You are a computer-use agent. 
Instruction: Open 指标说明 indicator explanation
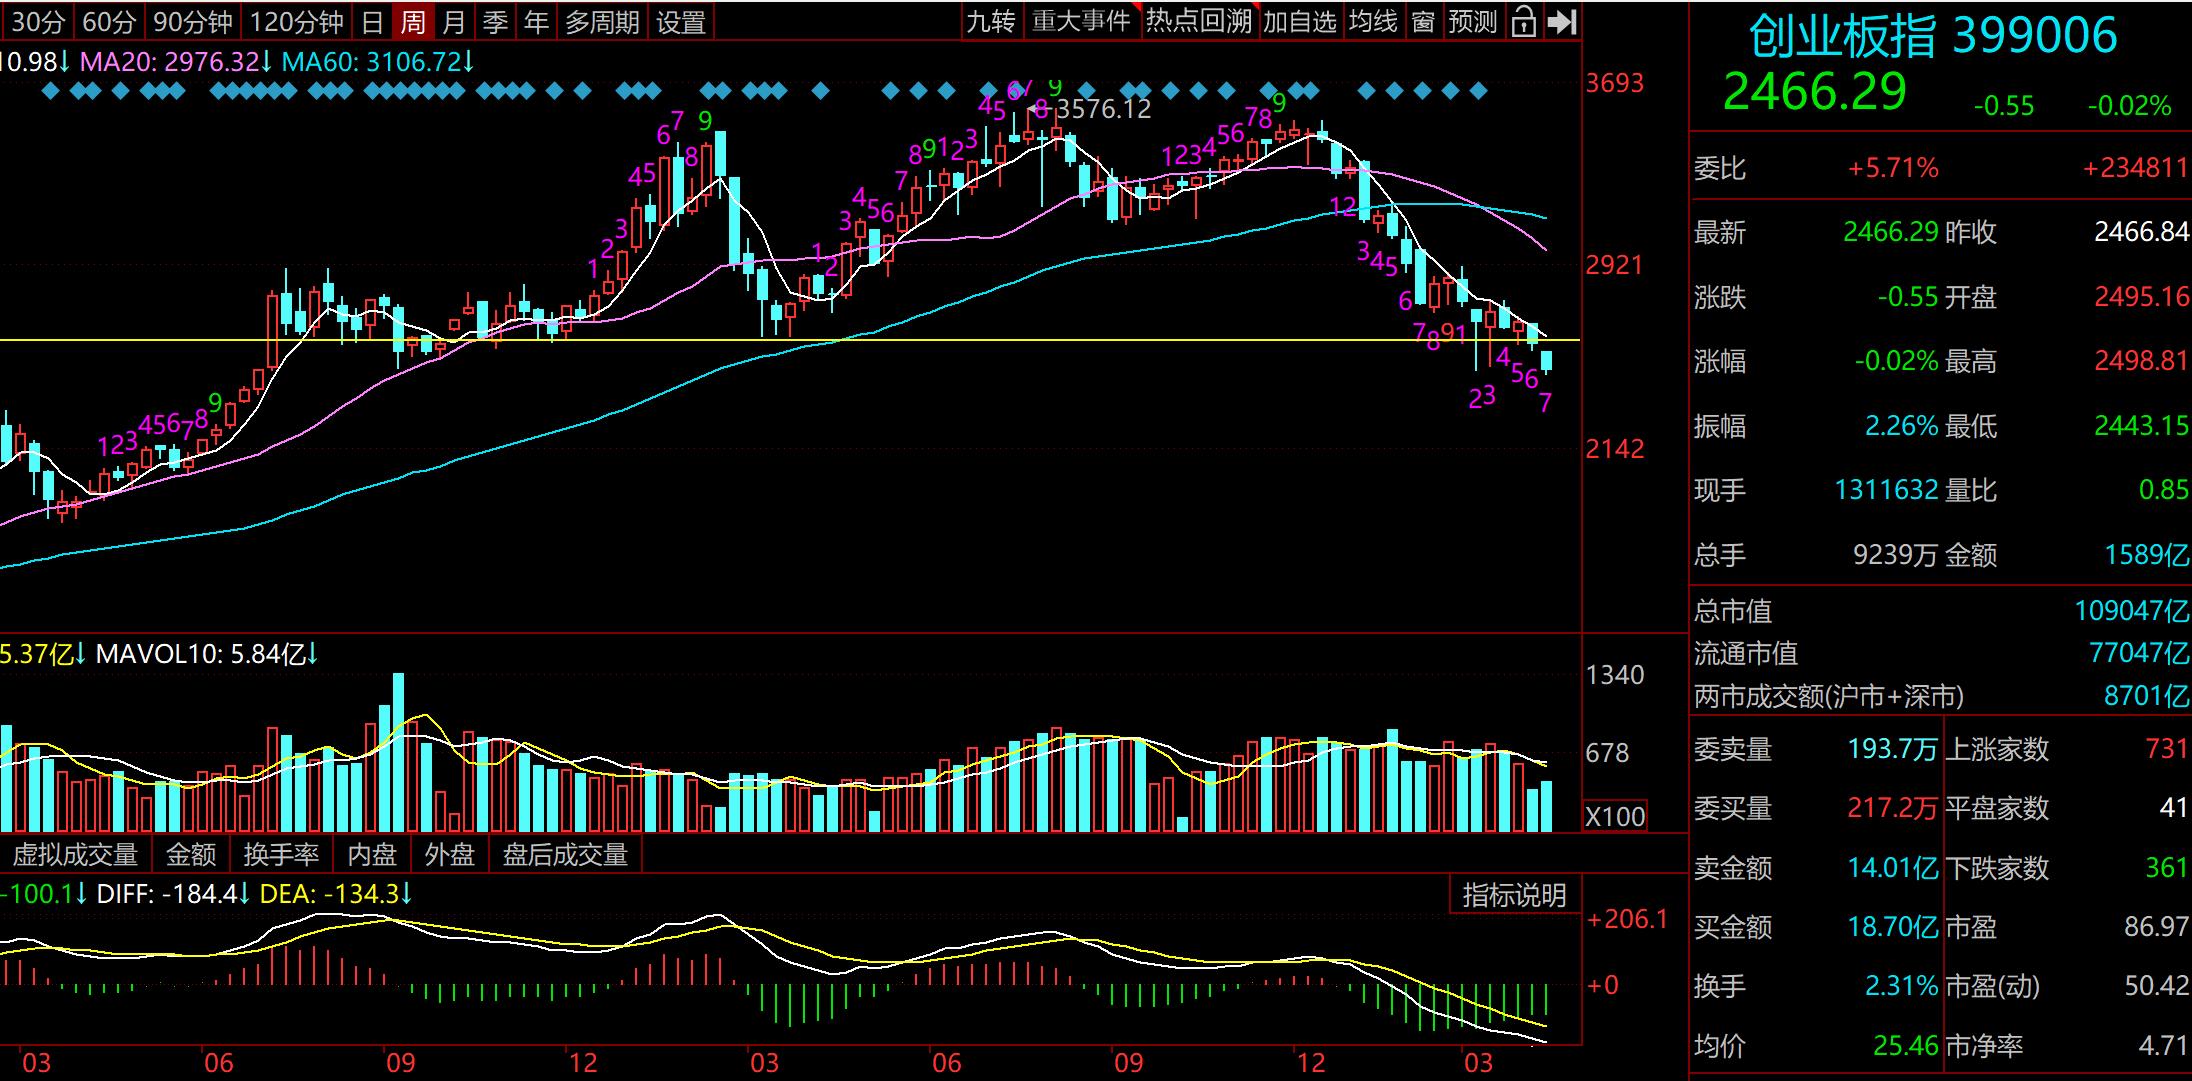[x=1514, y=895]
